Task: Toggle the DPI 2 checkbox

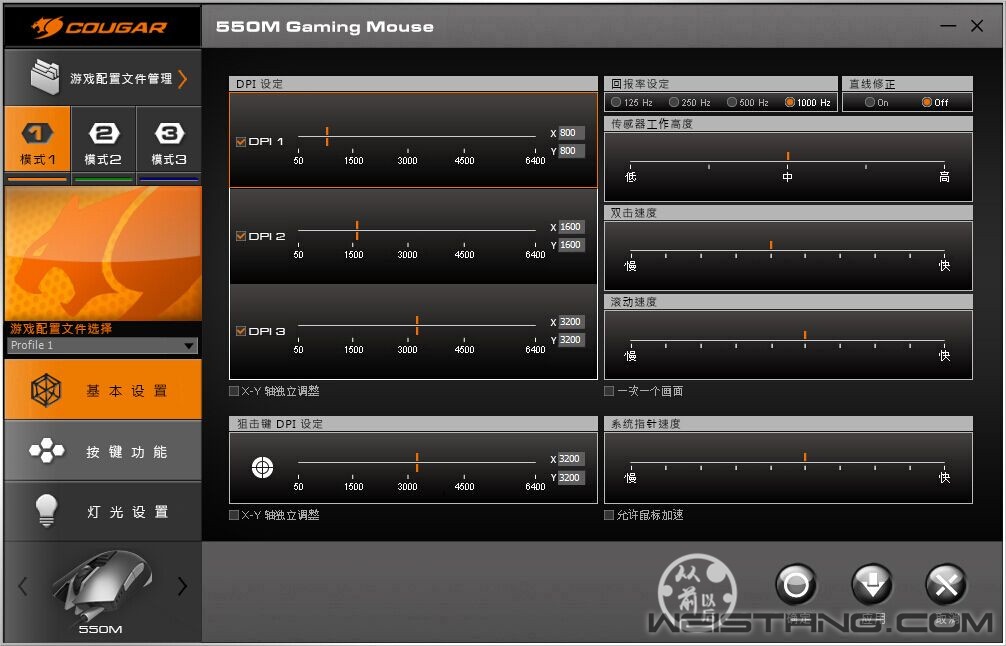Action: point(241,236)
